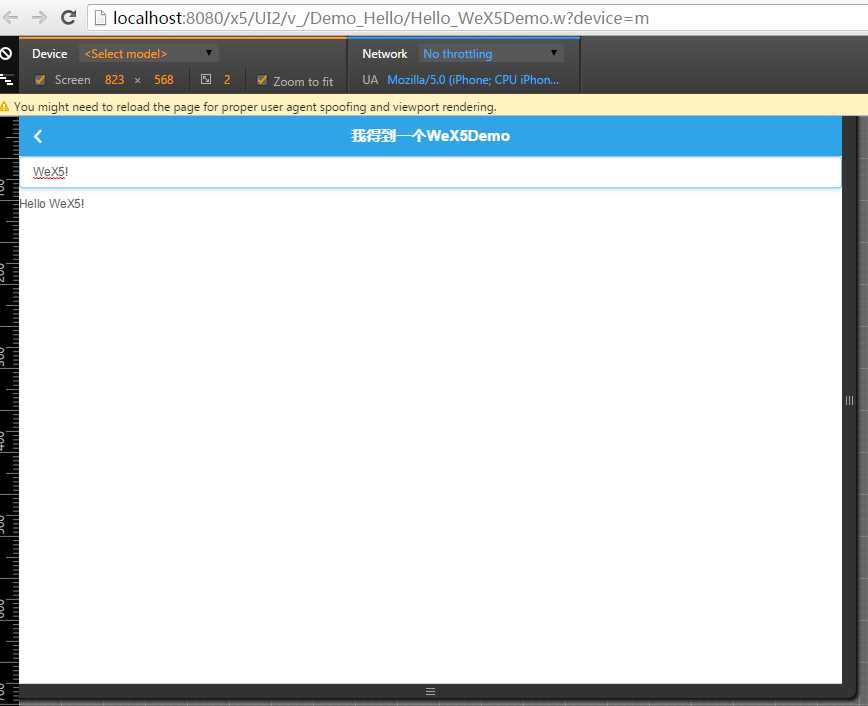Click the UA Mozilla user agent field
This screenshot has height=706, width=868.
point(473,80)
